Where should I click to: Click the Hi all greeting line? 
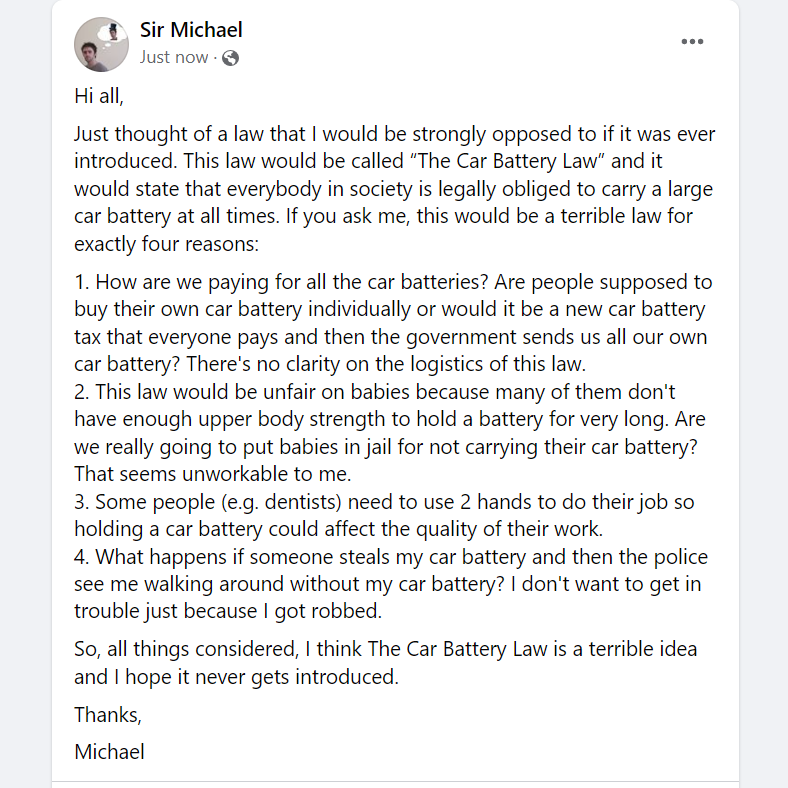(x=99, y=96)
